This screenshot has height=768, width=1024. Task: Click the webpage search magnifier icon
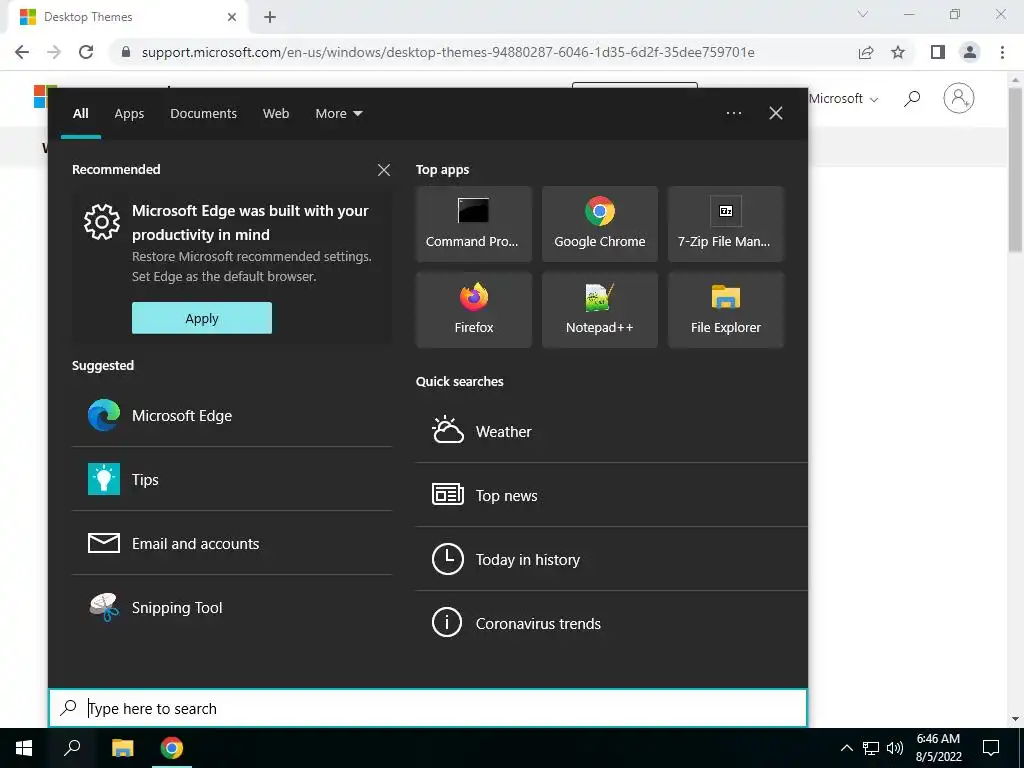pos(912,99)
